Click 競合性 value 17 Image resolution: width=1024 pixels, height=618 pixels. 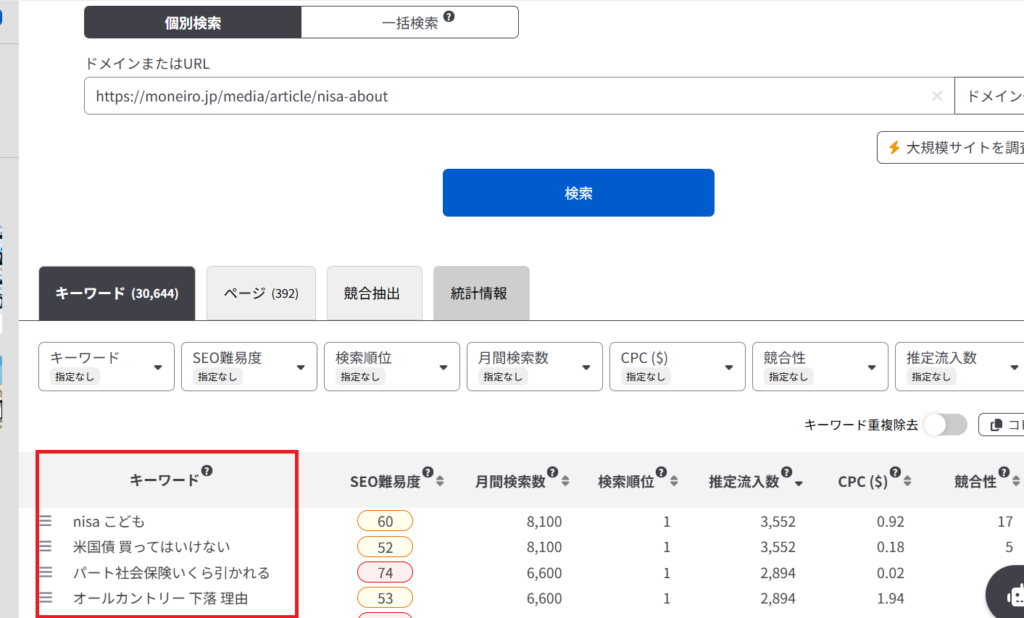(1005, 521)
